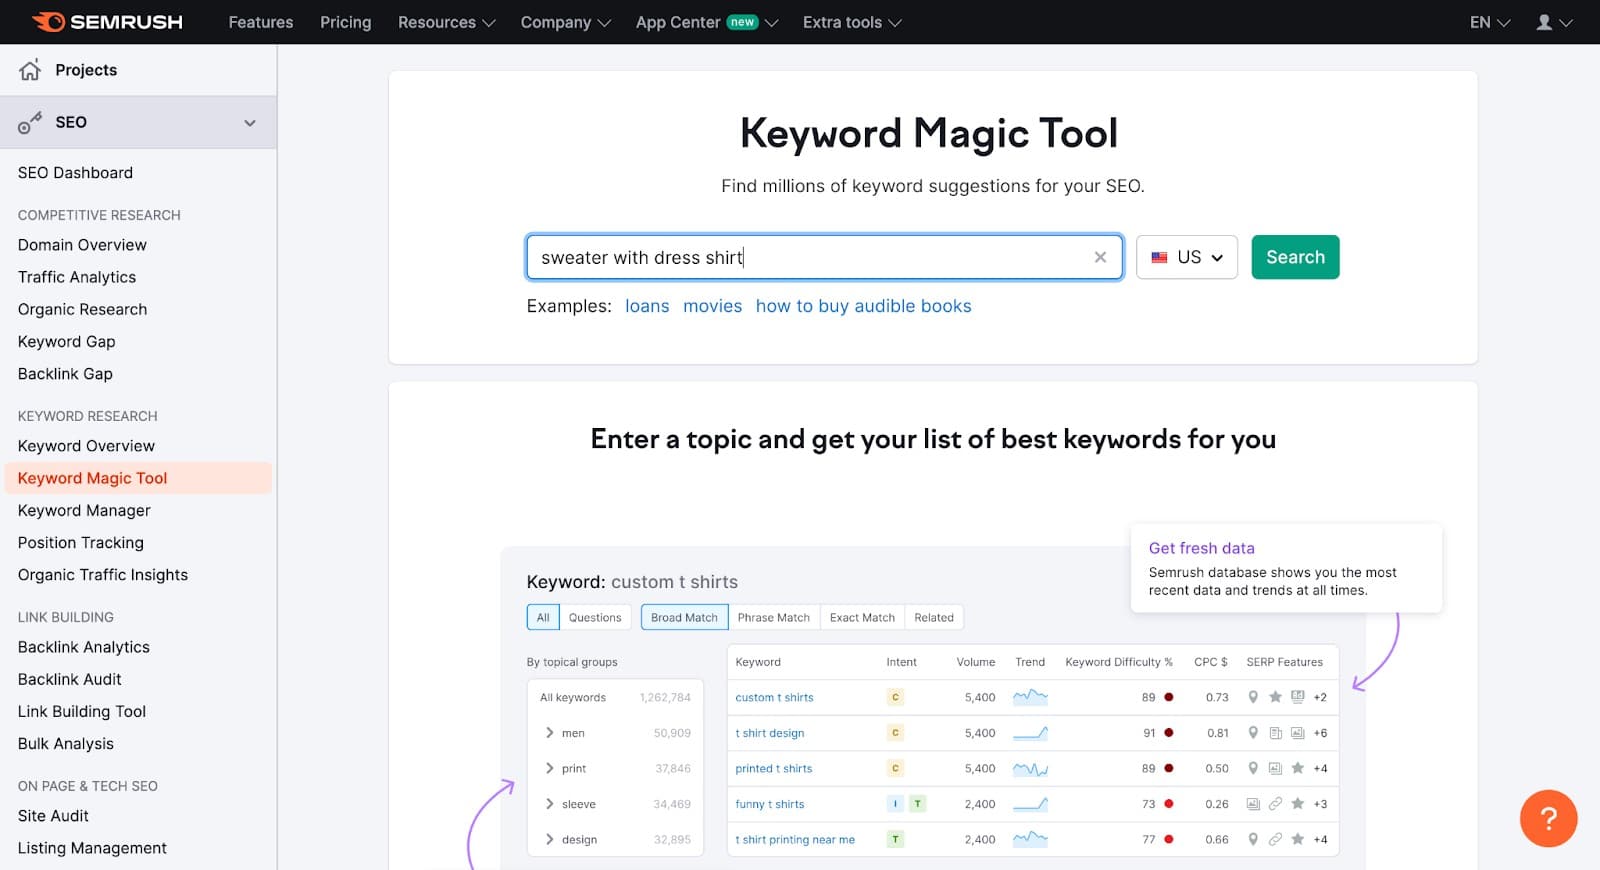Open Keyword Manager in the sidebar
Viewport: 1600px width, 870px height.
84,510
